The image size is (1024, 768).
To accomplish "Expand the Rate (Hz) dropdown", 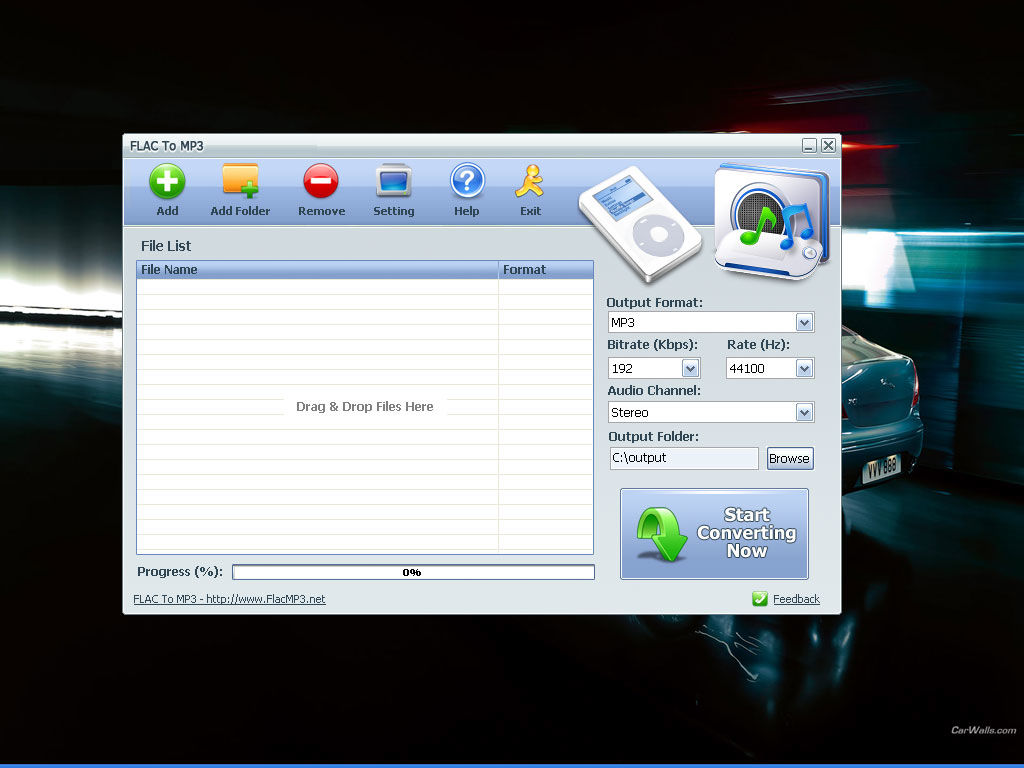I will pyautogui.click(x=804, y=369).
